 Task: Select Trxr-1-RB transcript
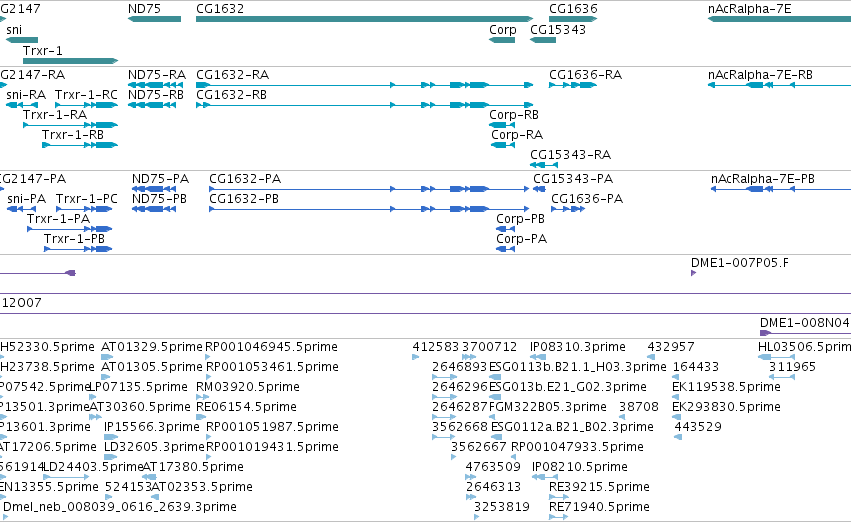point(80,145)
